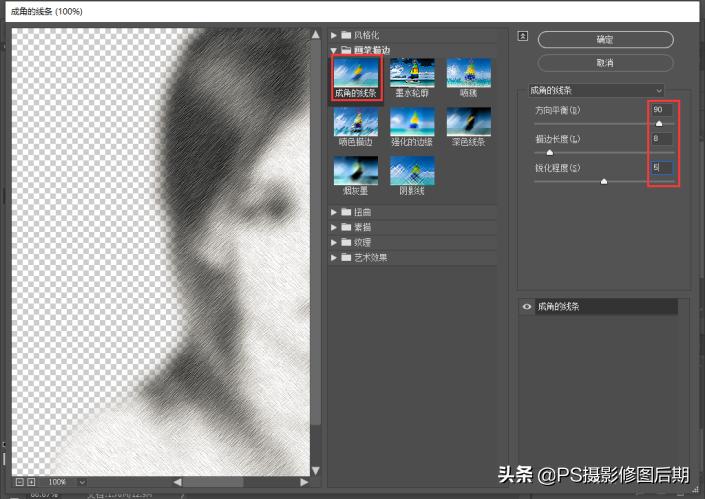Select the 深色线条 filter thumbnail

coord(469,122)
